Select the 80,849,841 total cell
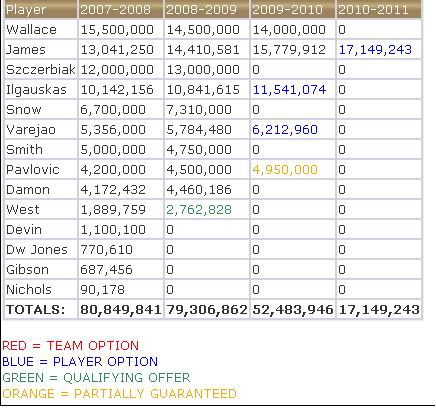 121,310
